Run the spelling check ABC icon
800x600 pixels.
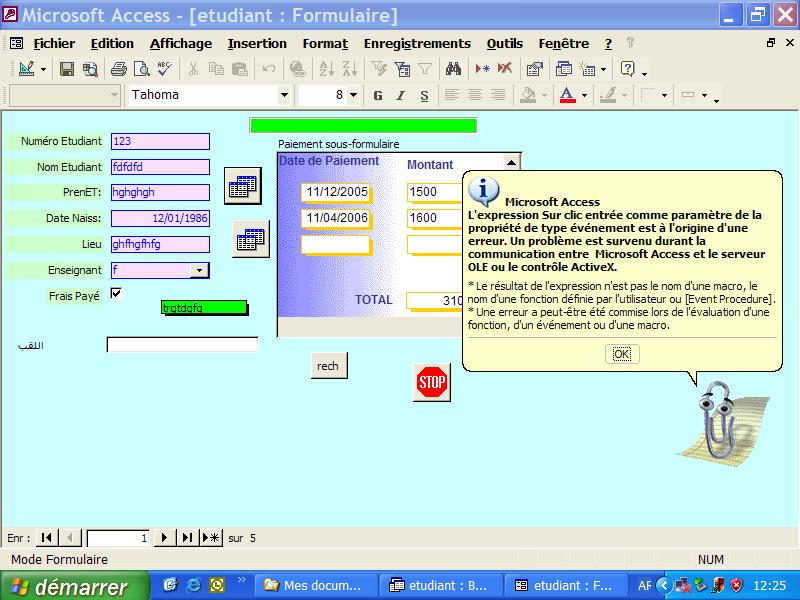coord(164,69)
